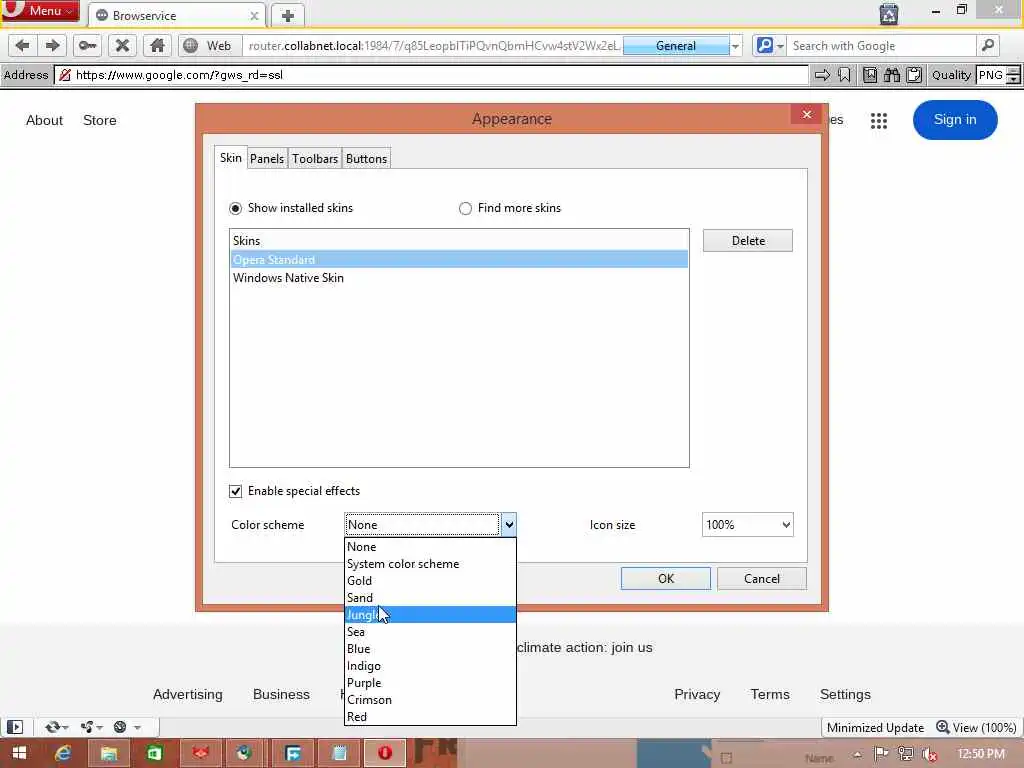The image size is (1024, 768).
Task: Choose Sea color scheme option
Action: click(x=430, y=632)
